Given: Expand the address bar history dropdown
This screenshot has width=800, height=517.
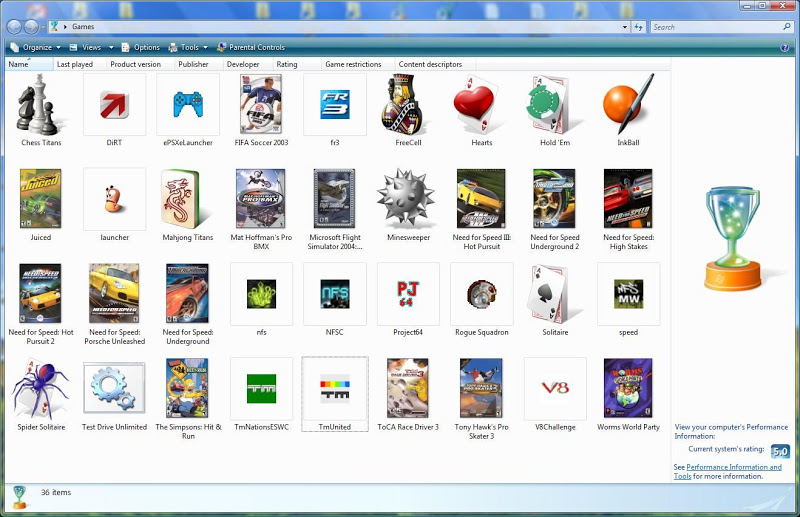Looking at the screenshot, I should (625, 27).
